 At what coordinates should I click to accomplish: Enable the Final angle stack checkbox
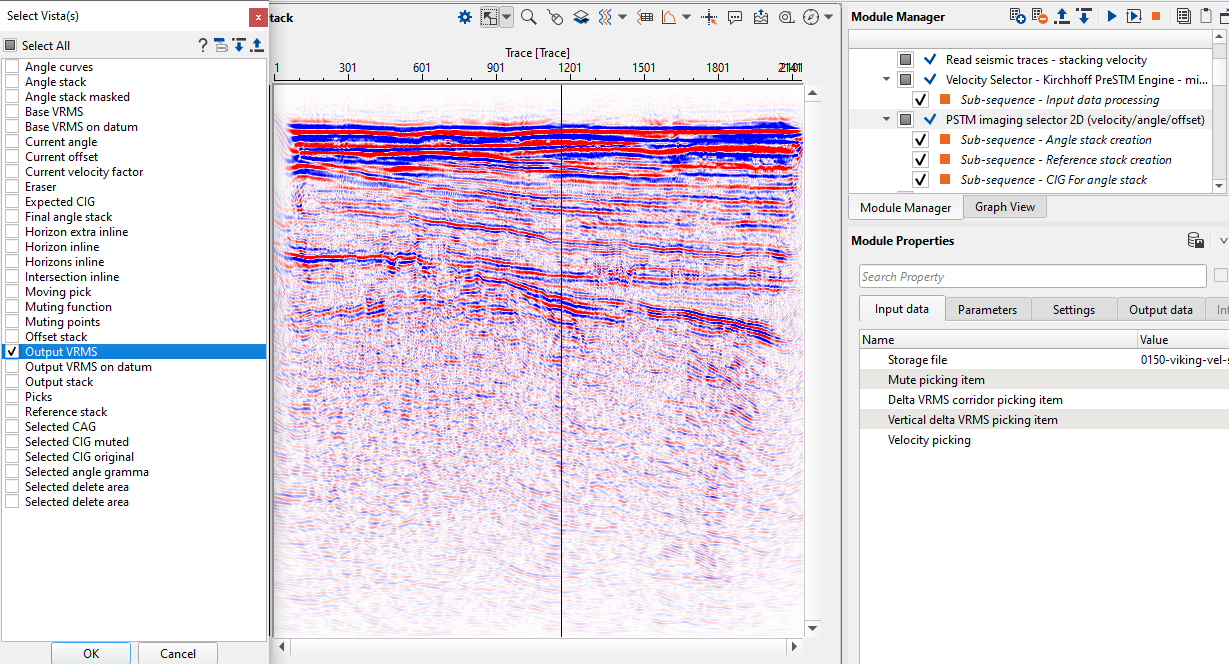click(12, 217)
